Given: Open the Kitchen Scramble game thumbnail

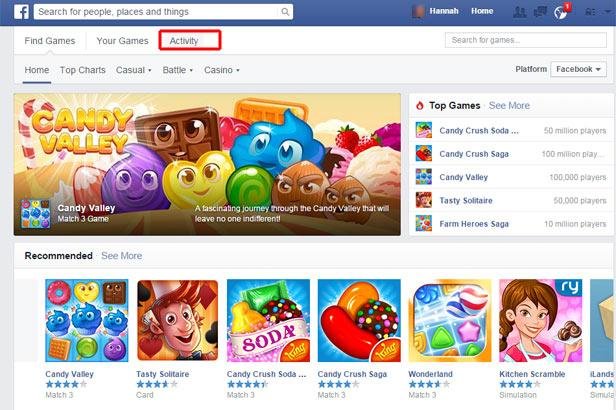Looking at the screenshot, I should 541,321.
